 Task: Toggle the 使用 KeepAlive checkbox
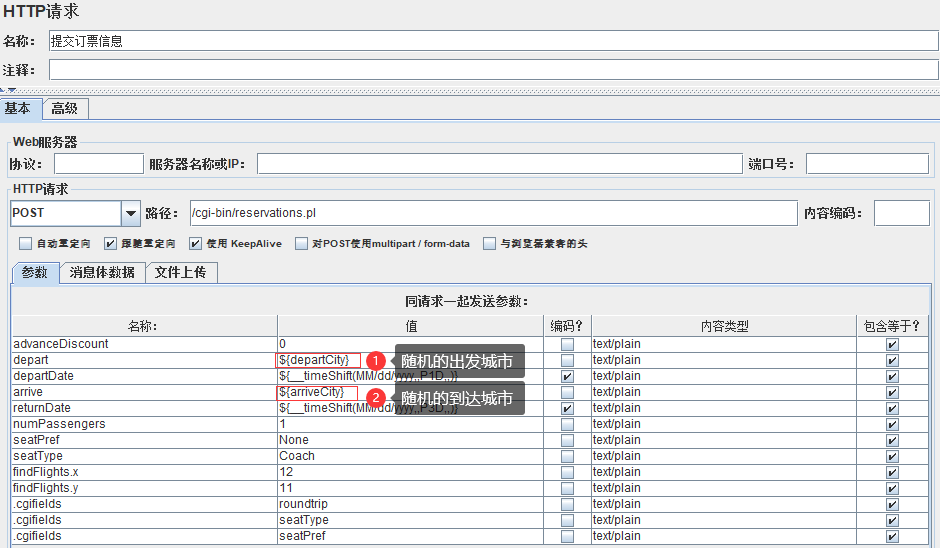(195, 243)
